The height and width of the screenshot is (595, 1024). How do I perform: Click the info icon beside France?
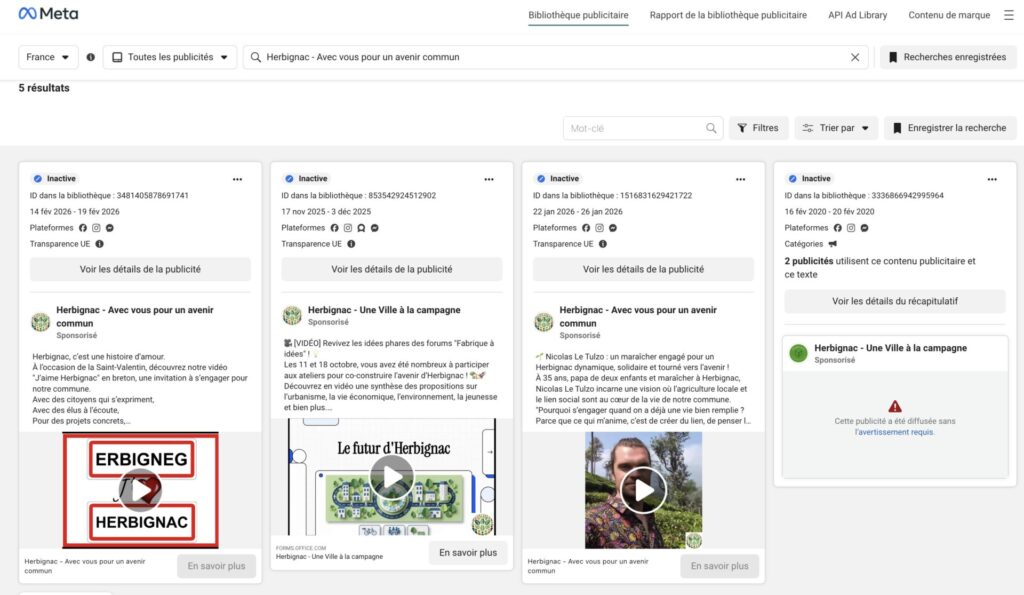point(91,57)
